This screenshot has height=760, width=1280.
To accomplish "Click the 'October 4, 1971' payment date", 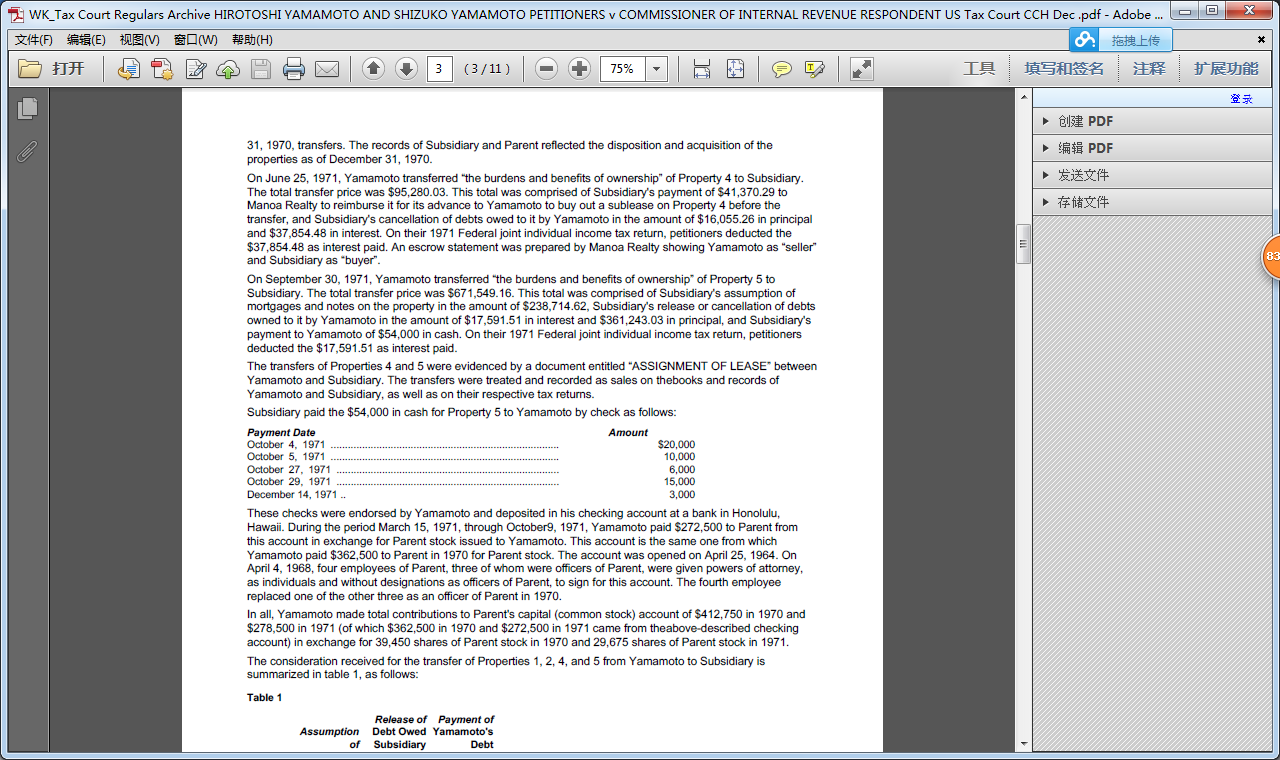I will 286,445.
